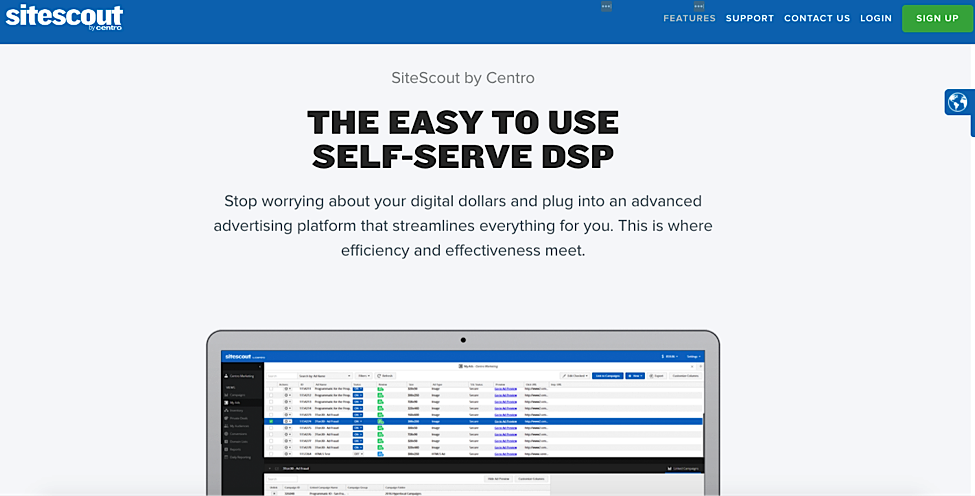Click the sitescout by Centro logo
975x496 pixels.
click(x=64, y=17)
